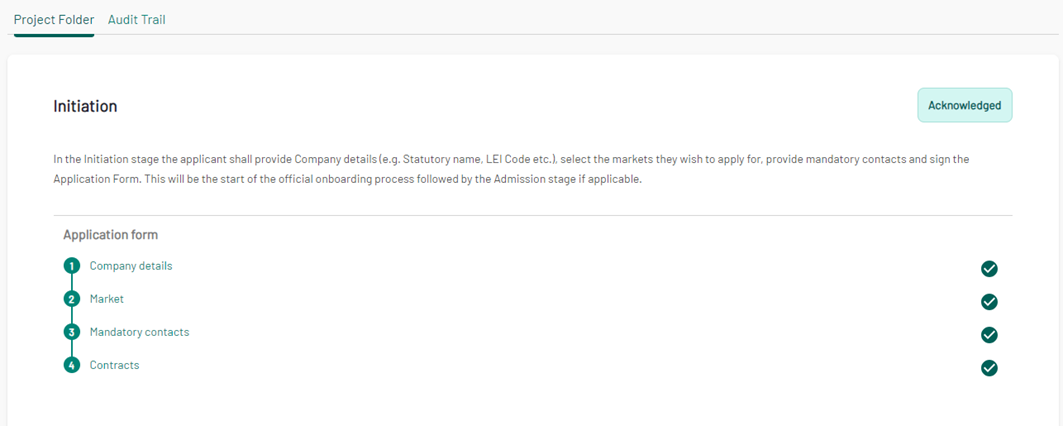Click the stepper line between steps 3 and 4

(x=71, y=349)
